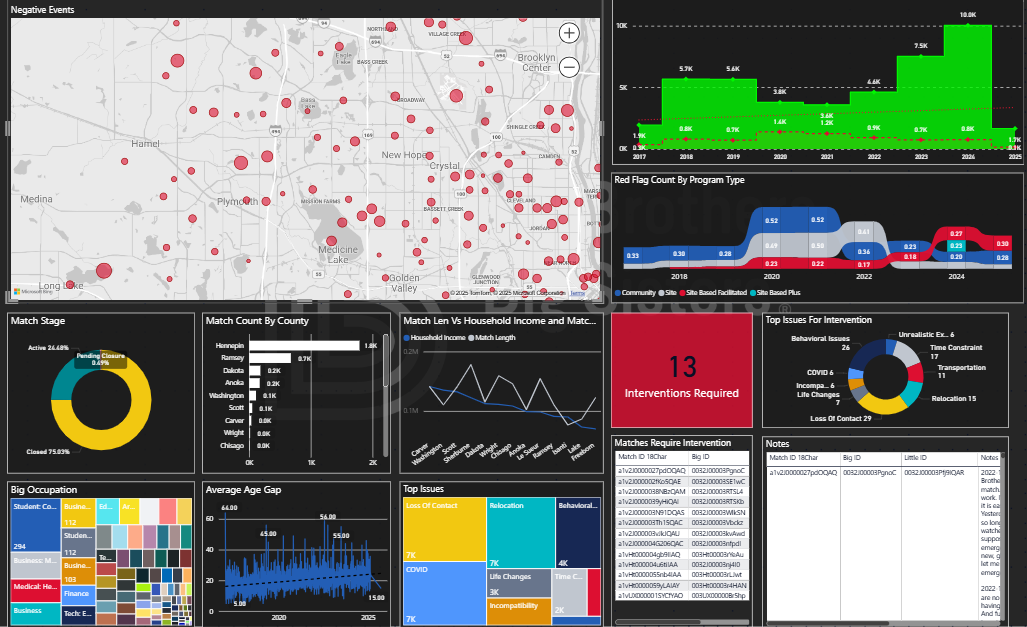1027x627 pixels.
Task: Select the Match Length legend marker
Action: 471,338
